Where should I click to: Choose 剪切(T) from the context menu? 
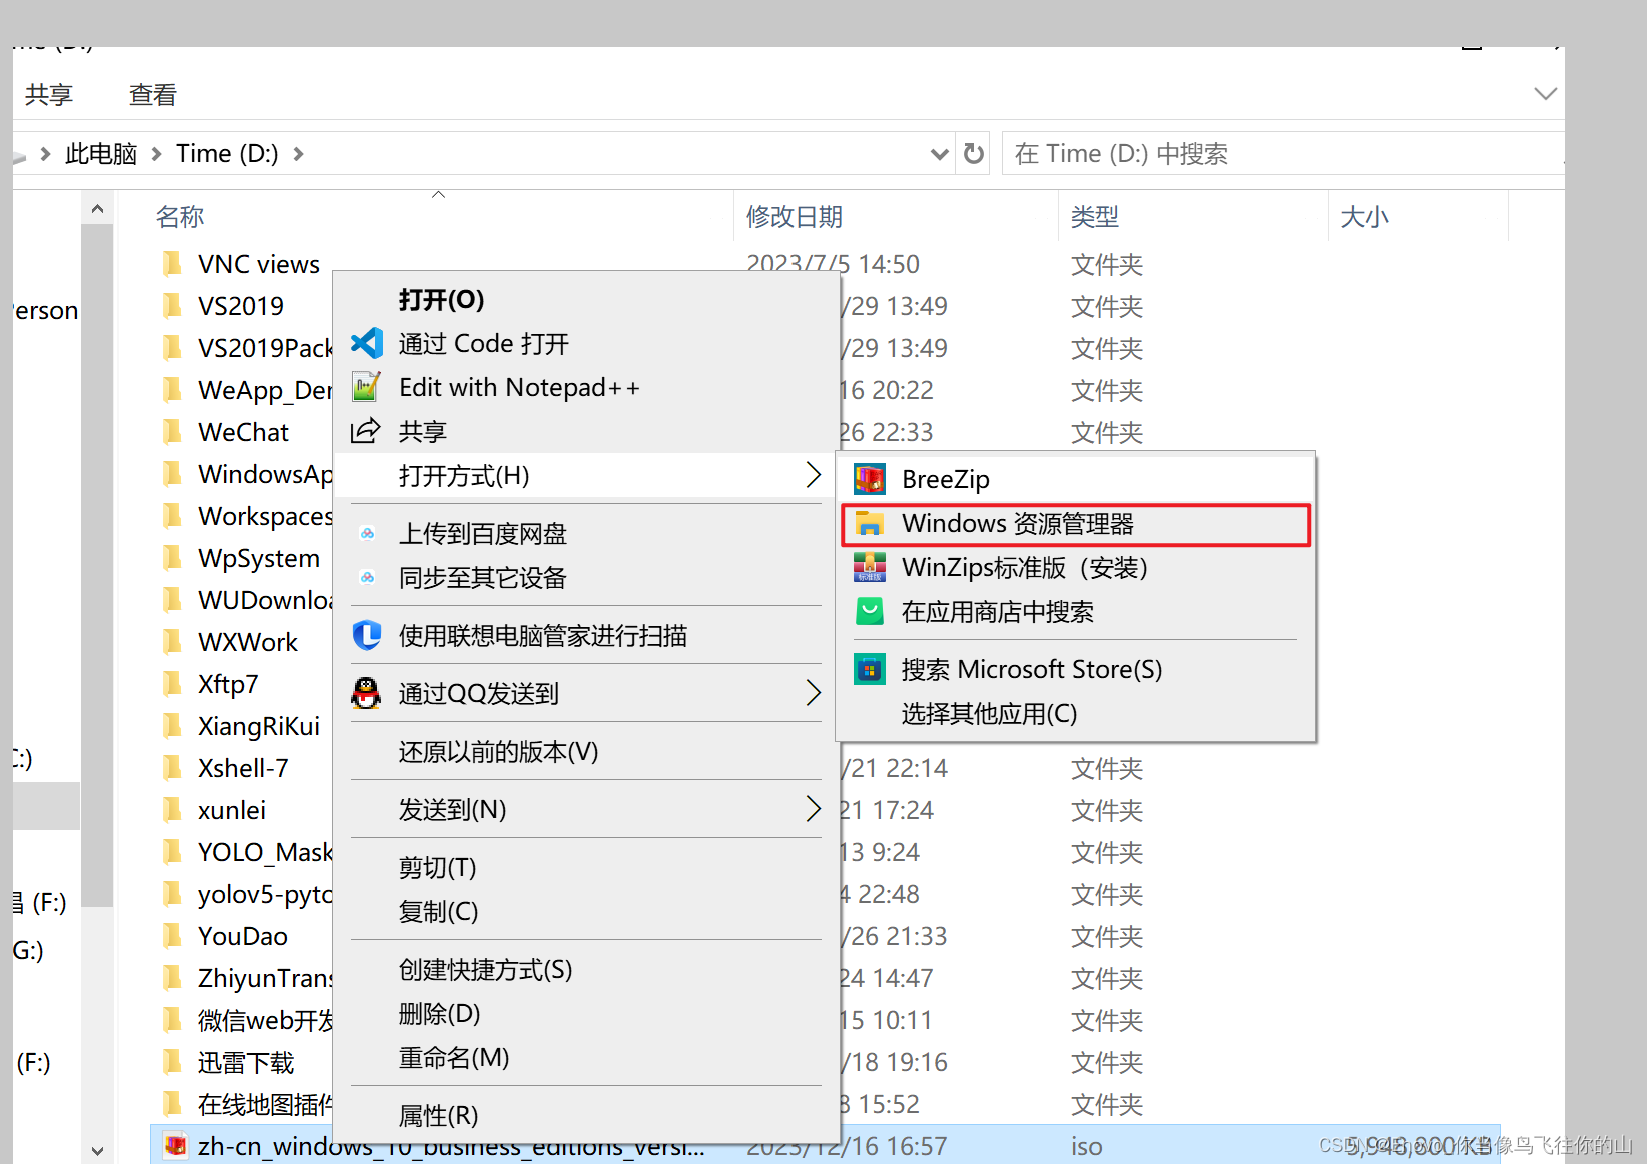(586, 867)
